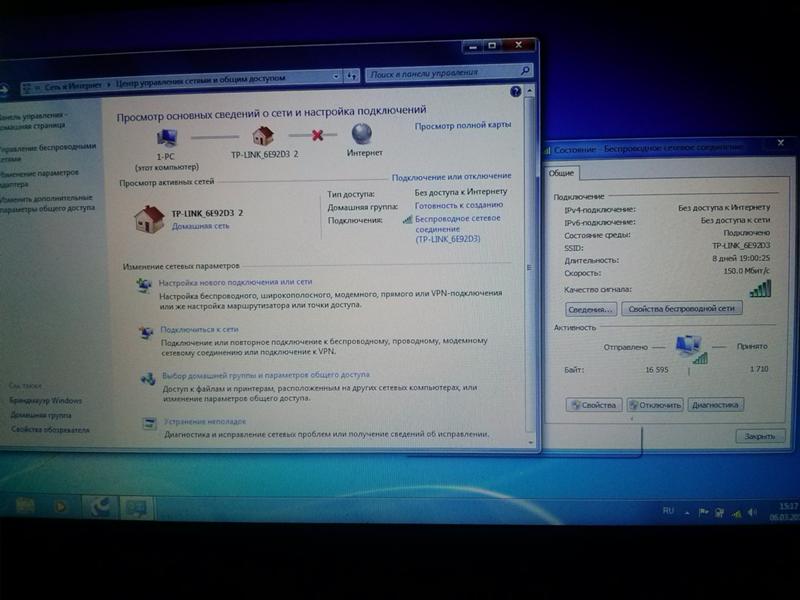The image size is (800, 600).
Task: Click the Action Center flag tray icon
Action: click(x=704, y=512)
